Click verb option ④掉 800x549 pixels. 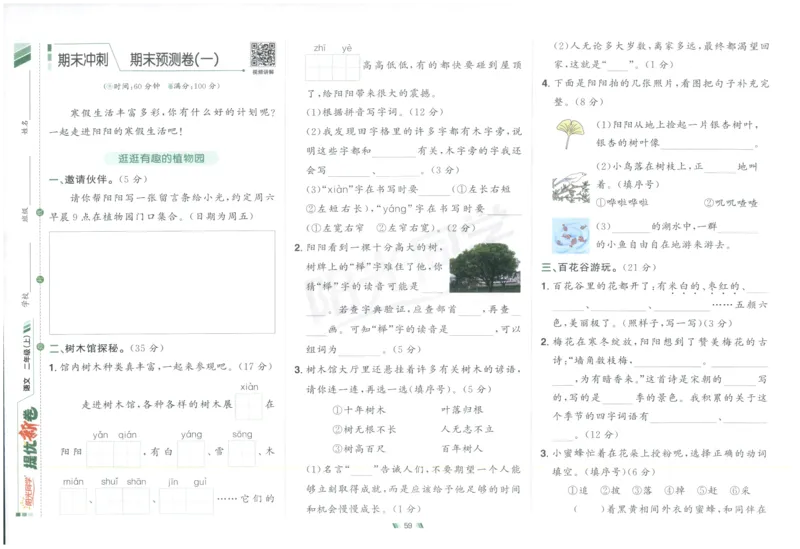[x=674, y=490]
